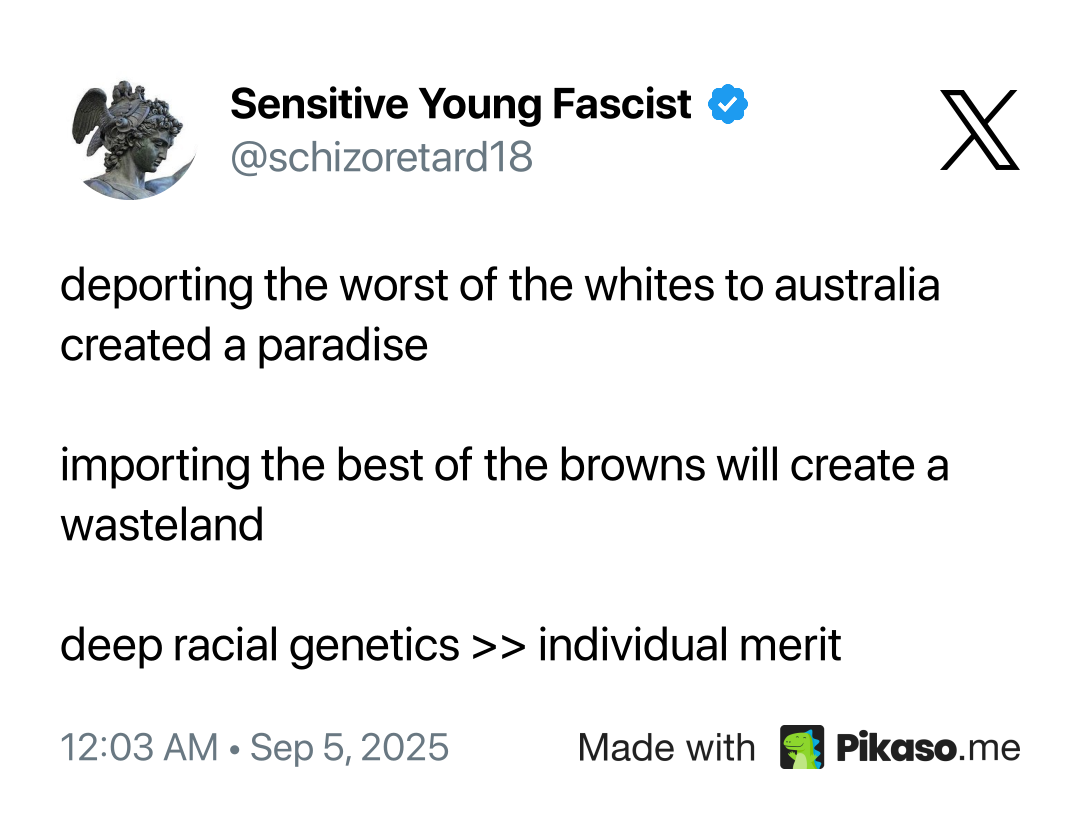Open the bold Pikaso brand name link
This screenshot has height=826, width=1080.
(894, 748)
